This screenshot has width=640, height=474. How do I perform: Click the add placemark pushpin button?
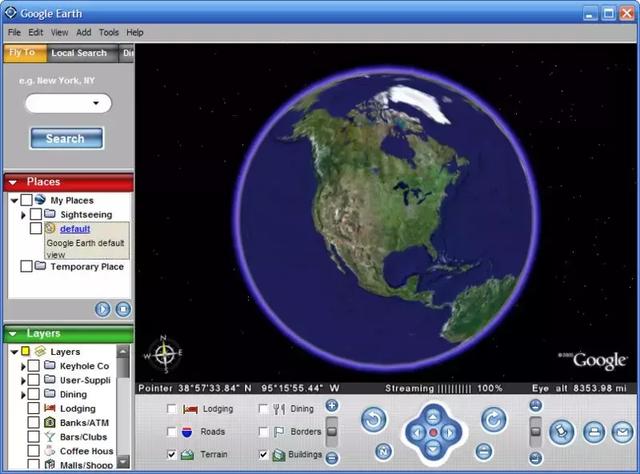tap(562, 432)
